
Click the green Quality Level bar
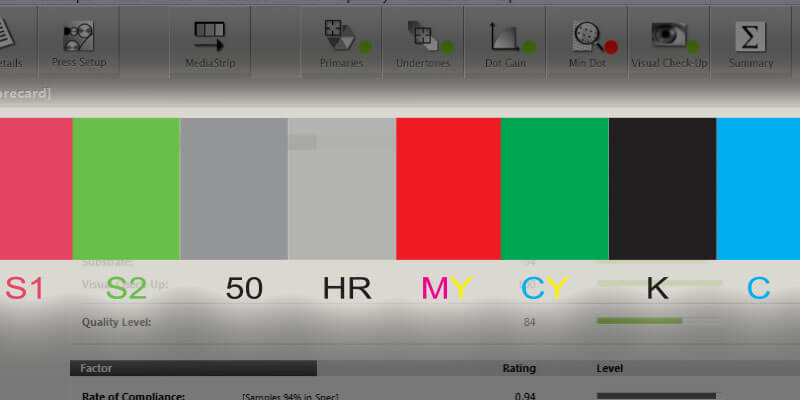[640, 321]
